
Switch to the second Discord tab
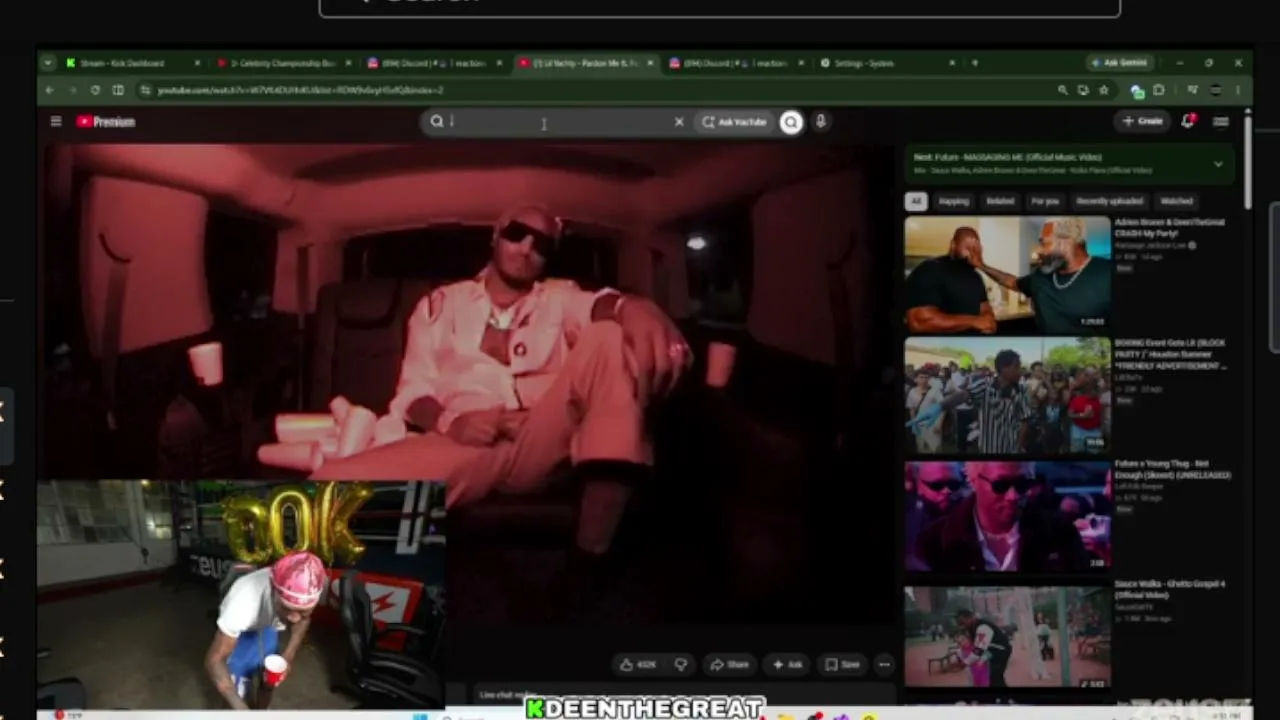tap(736, 63)
